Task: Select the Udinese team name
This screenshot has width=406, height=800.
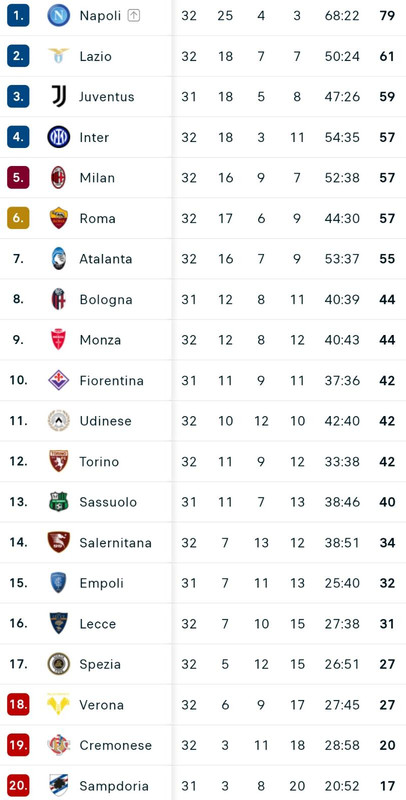Action: pos(106,421)
